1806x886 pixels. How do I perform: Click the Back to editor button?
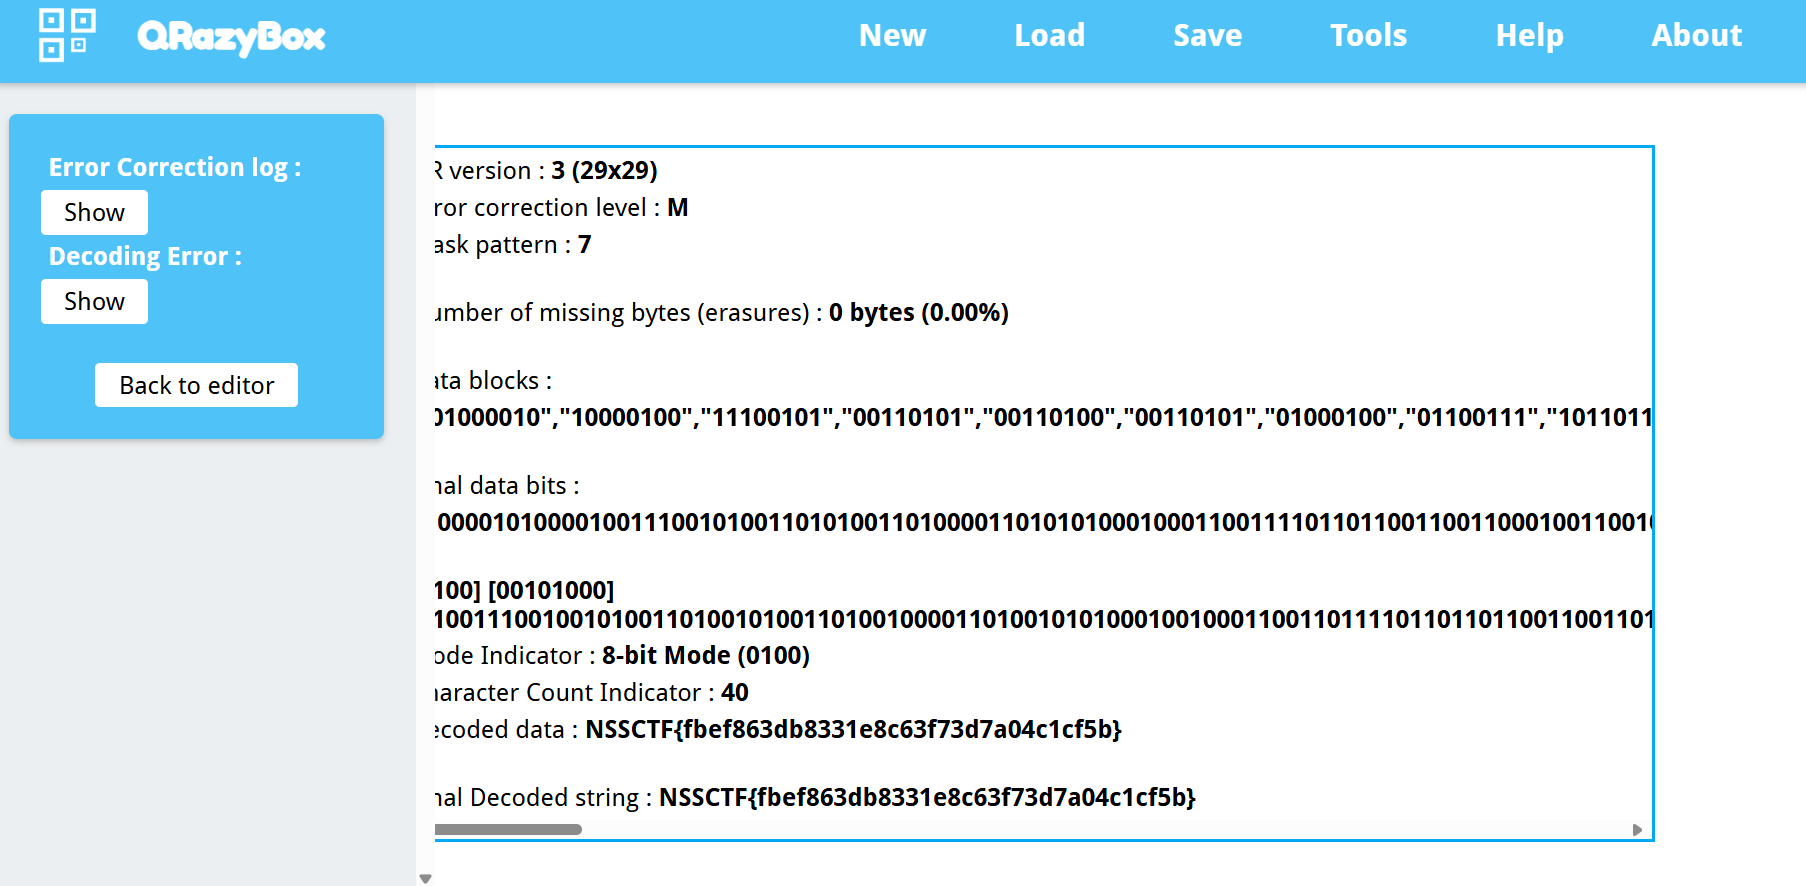pyautogui.click(x=196, y=385)
